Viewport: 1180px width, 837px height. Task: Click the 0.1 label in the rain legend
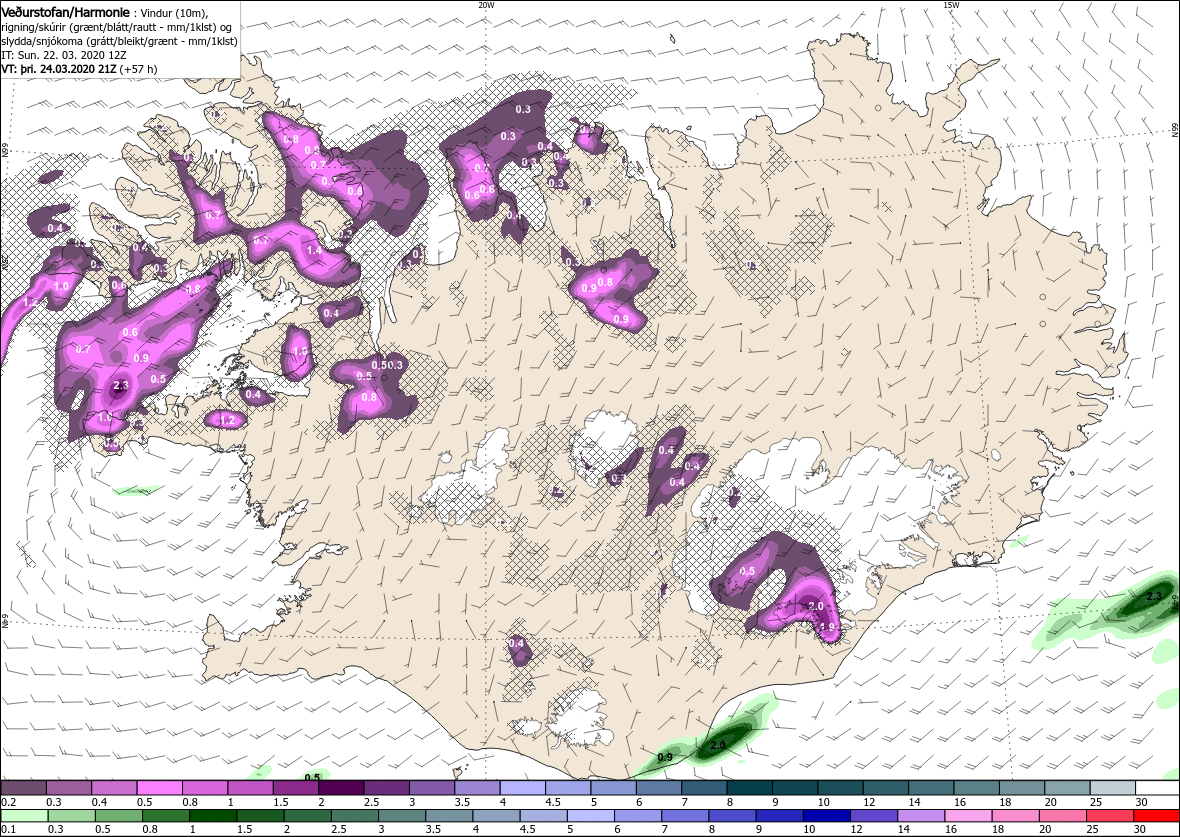tap(9, 829)
